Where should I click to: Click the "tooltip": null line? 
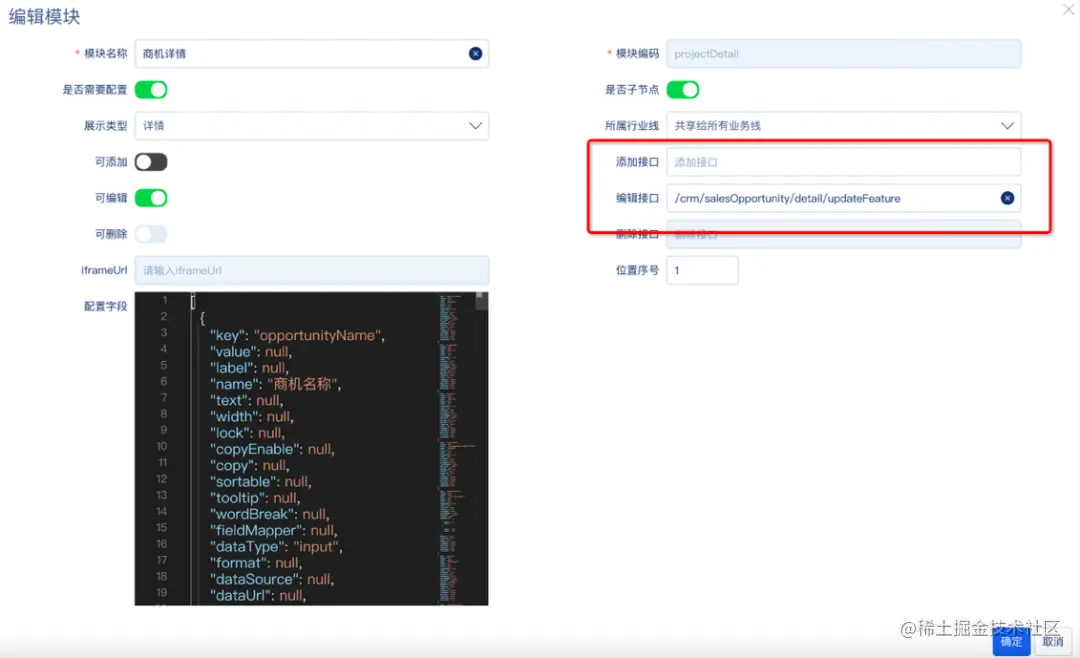coord(255,498)
